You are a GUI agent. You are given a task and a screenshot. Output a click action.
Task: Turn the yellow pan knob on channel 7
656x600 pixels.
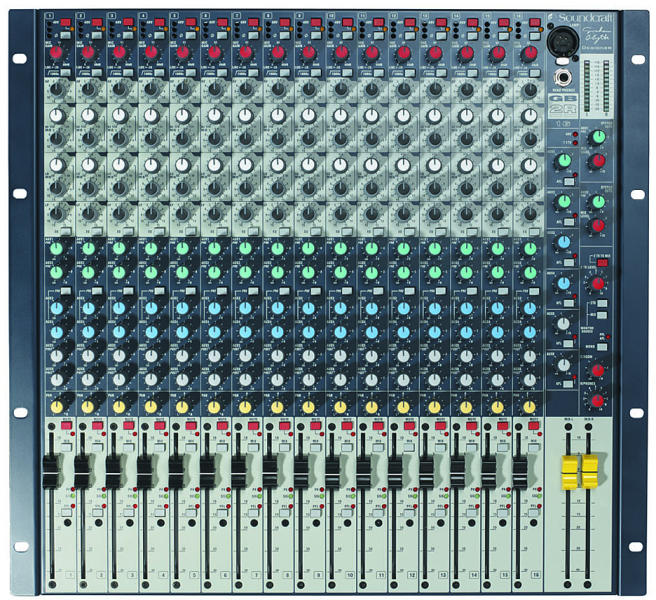click(x=245, y=407)
